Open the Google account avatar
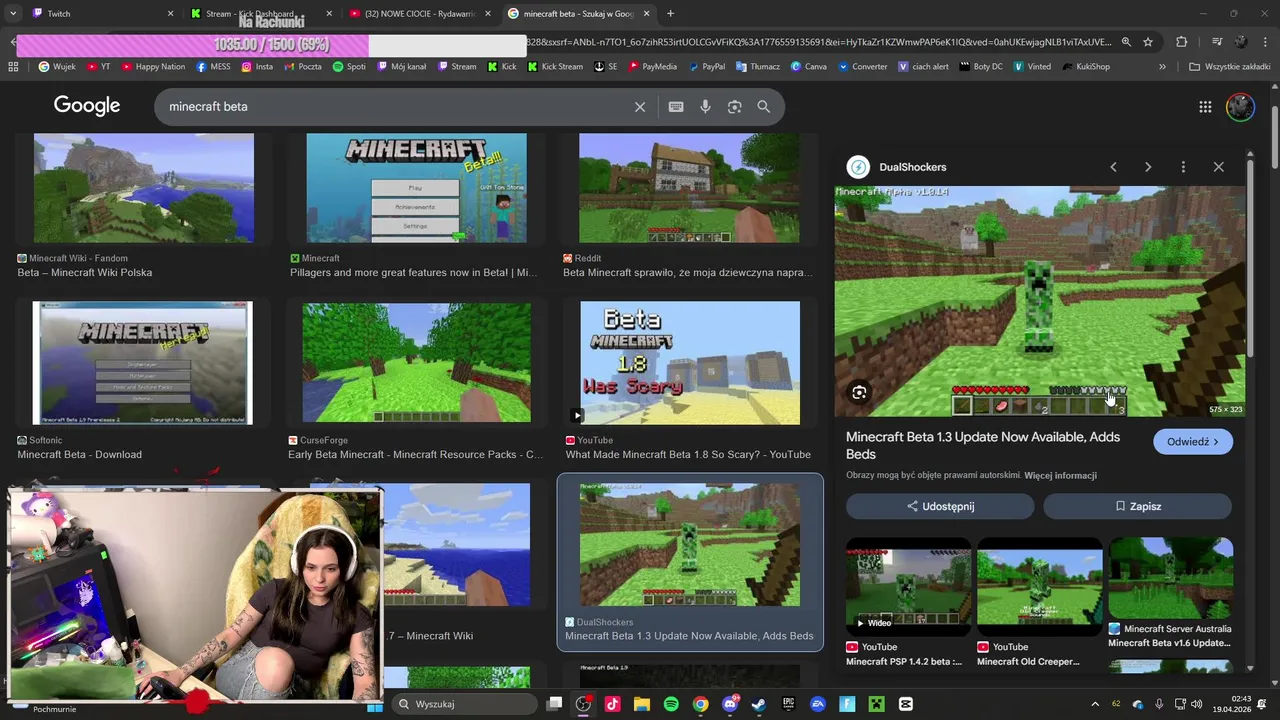The height and width of the screenshot is (720, 1280). coord(1240,107)
